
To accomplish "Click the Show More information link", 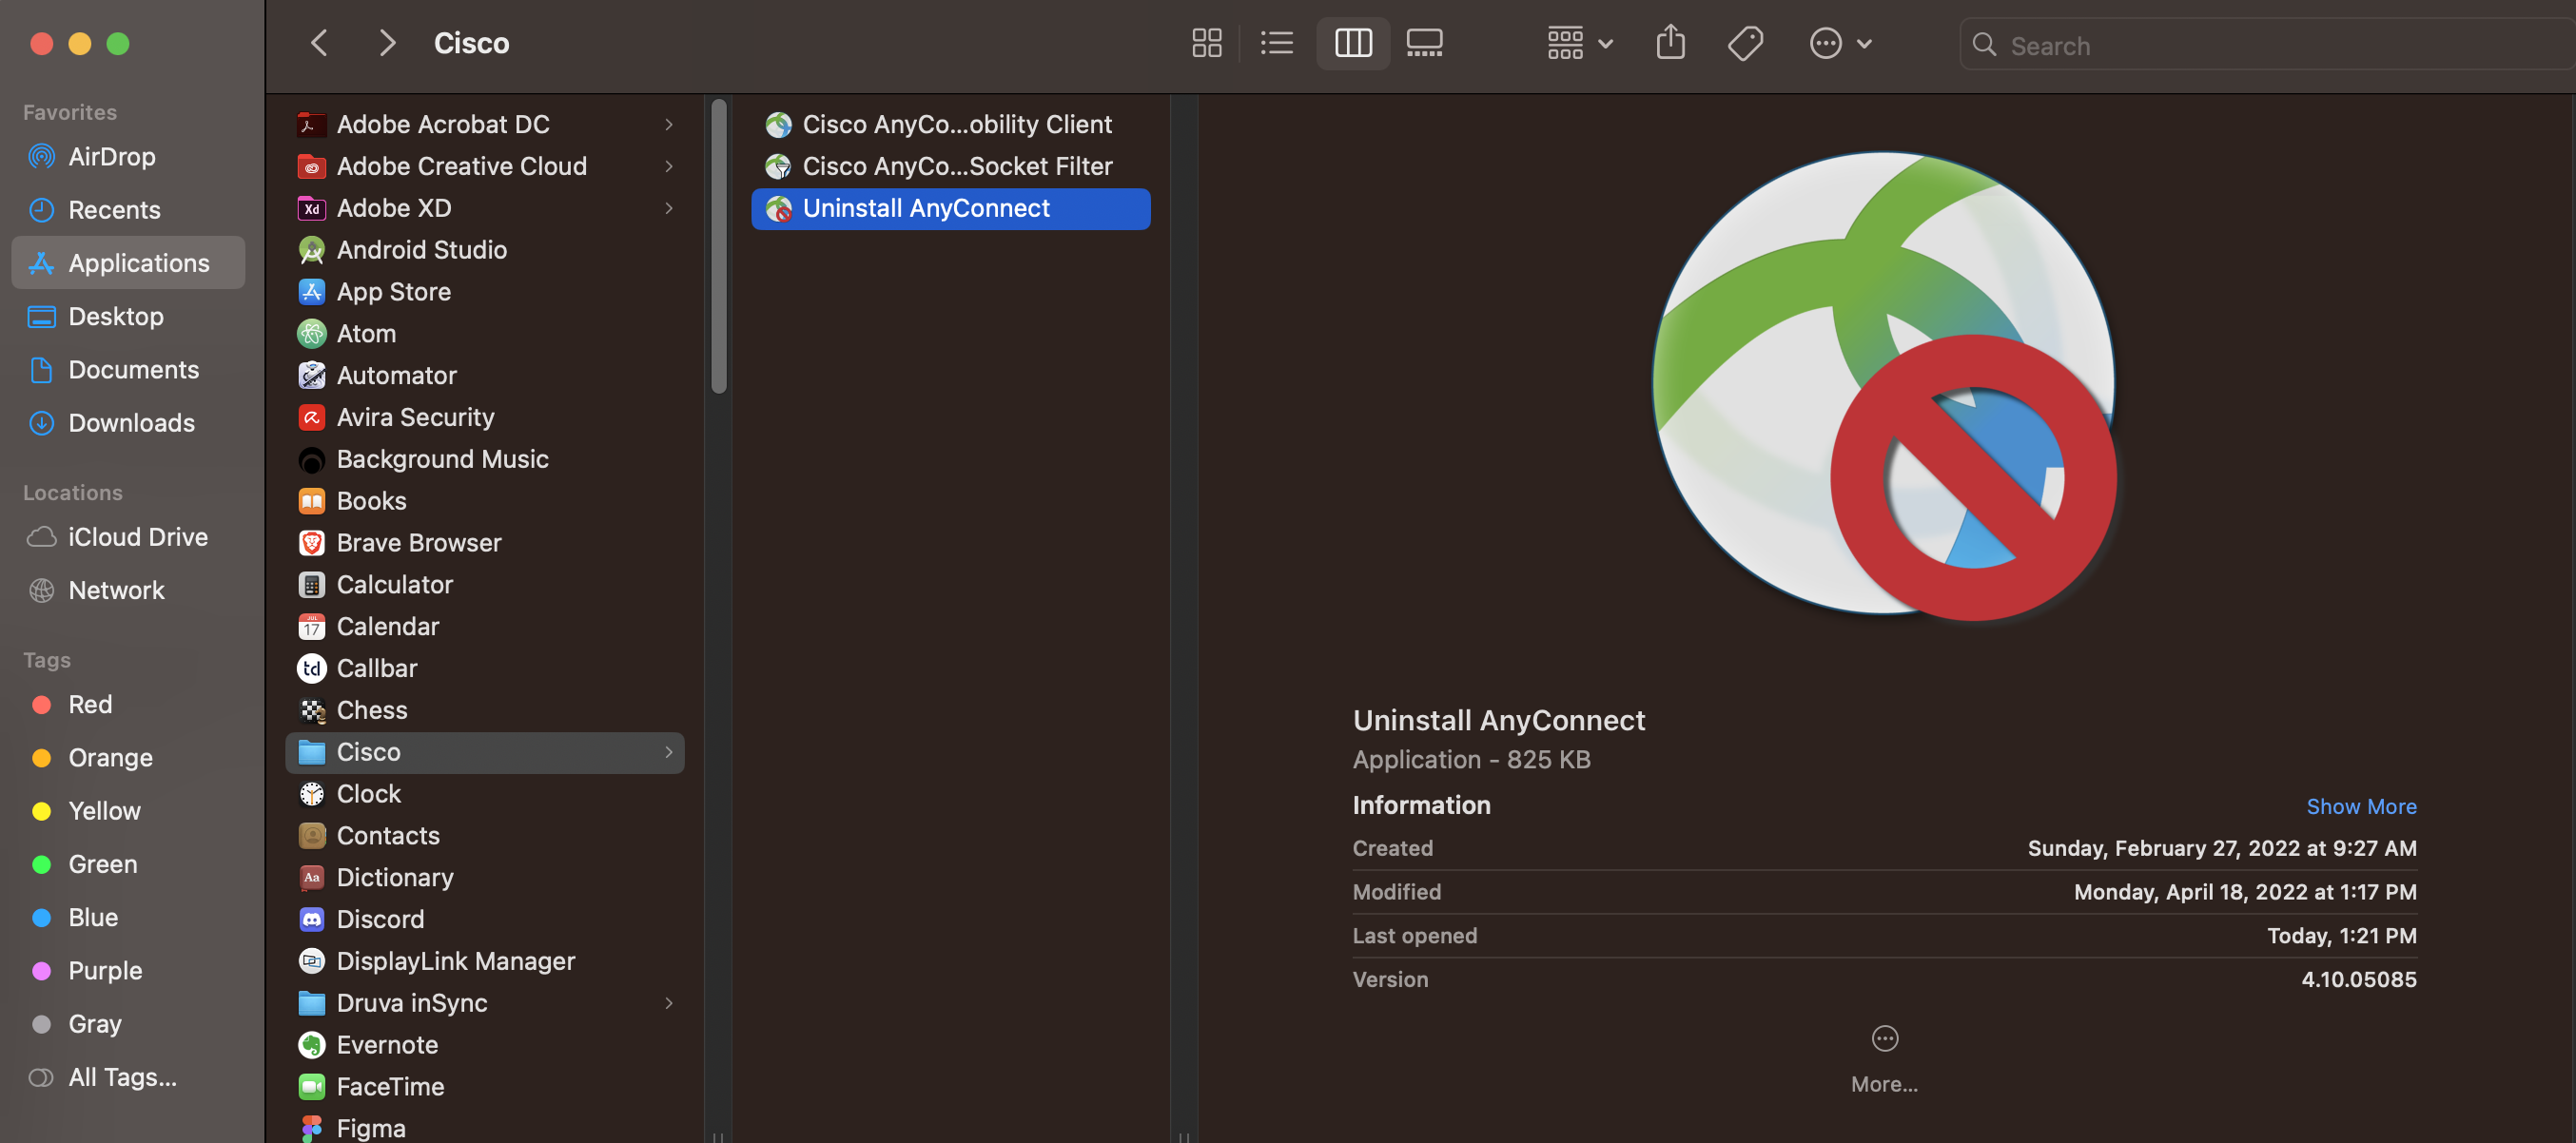I will [x=2362, y=806].
